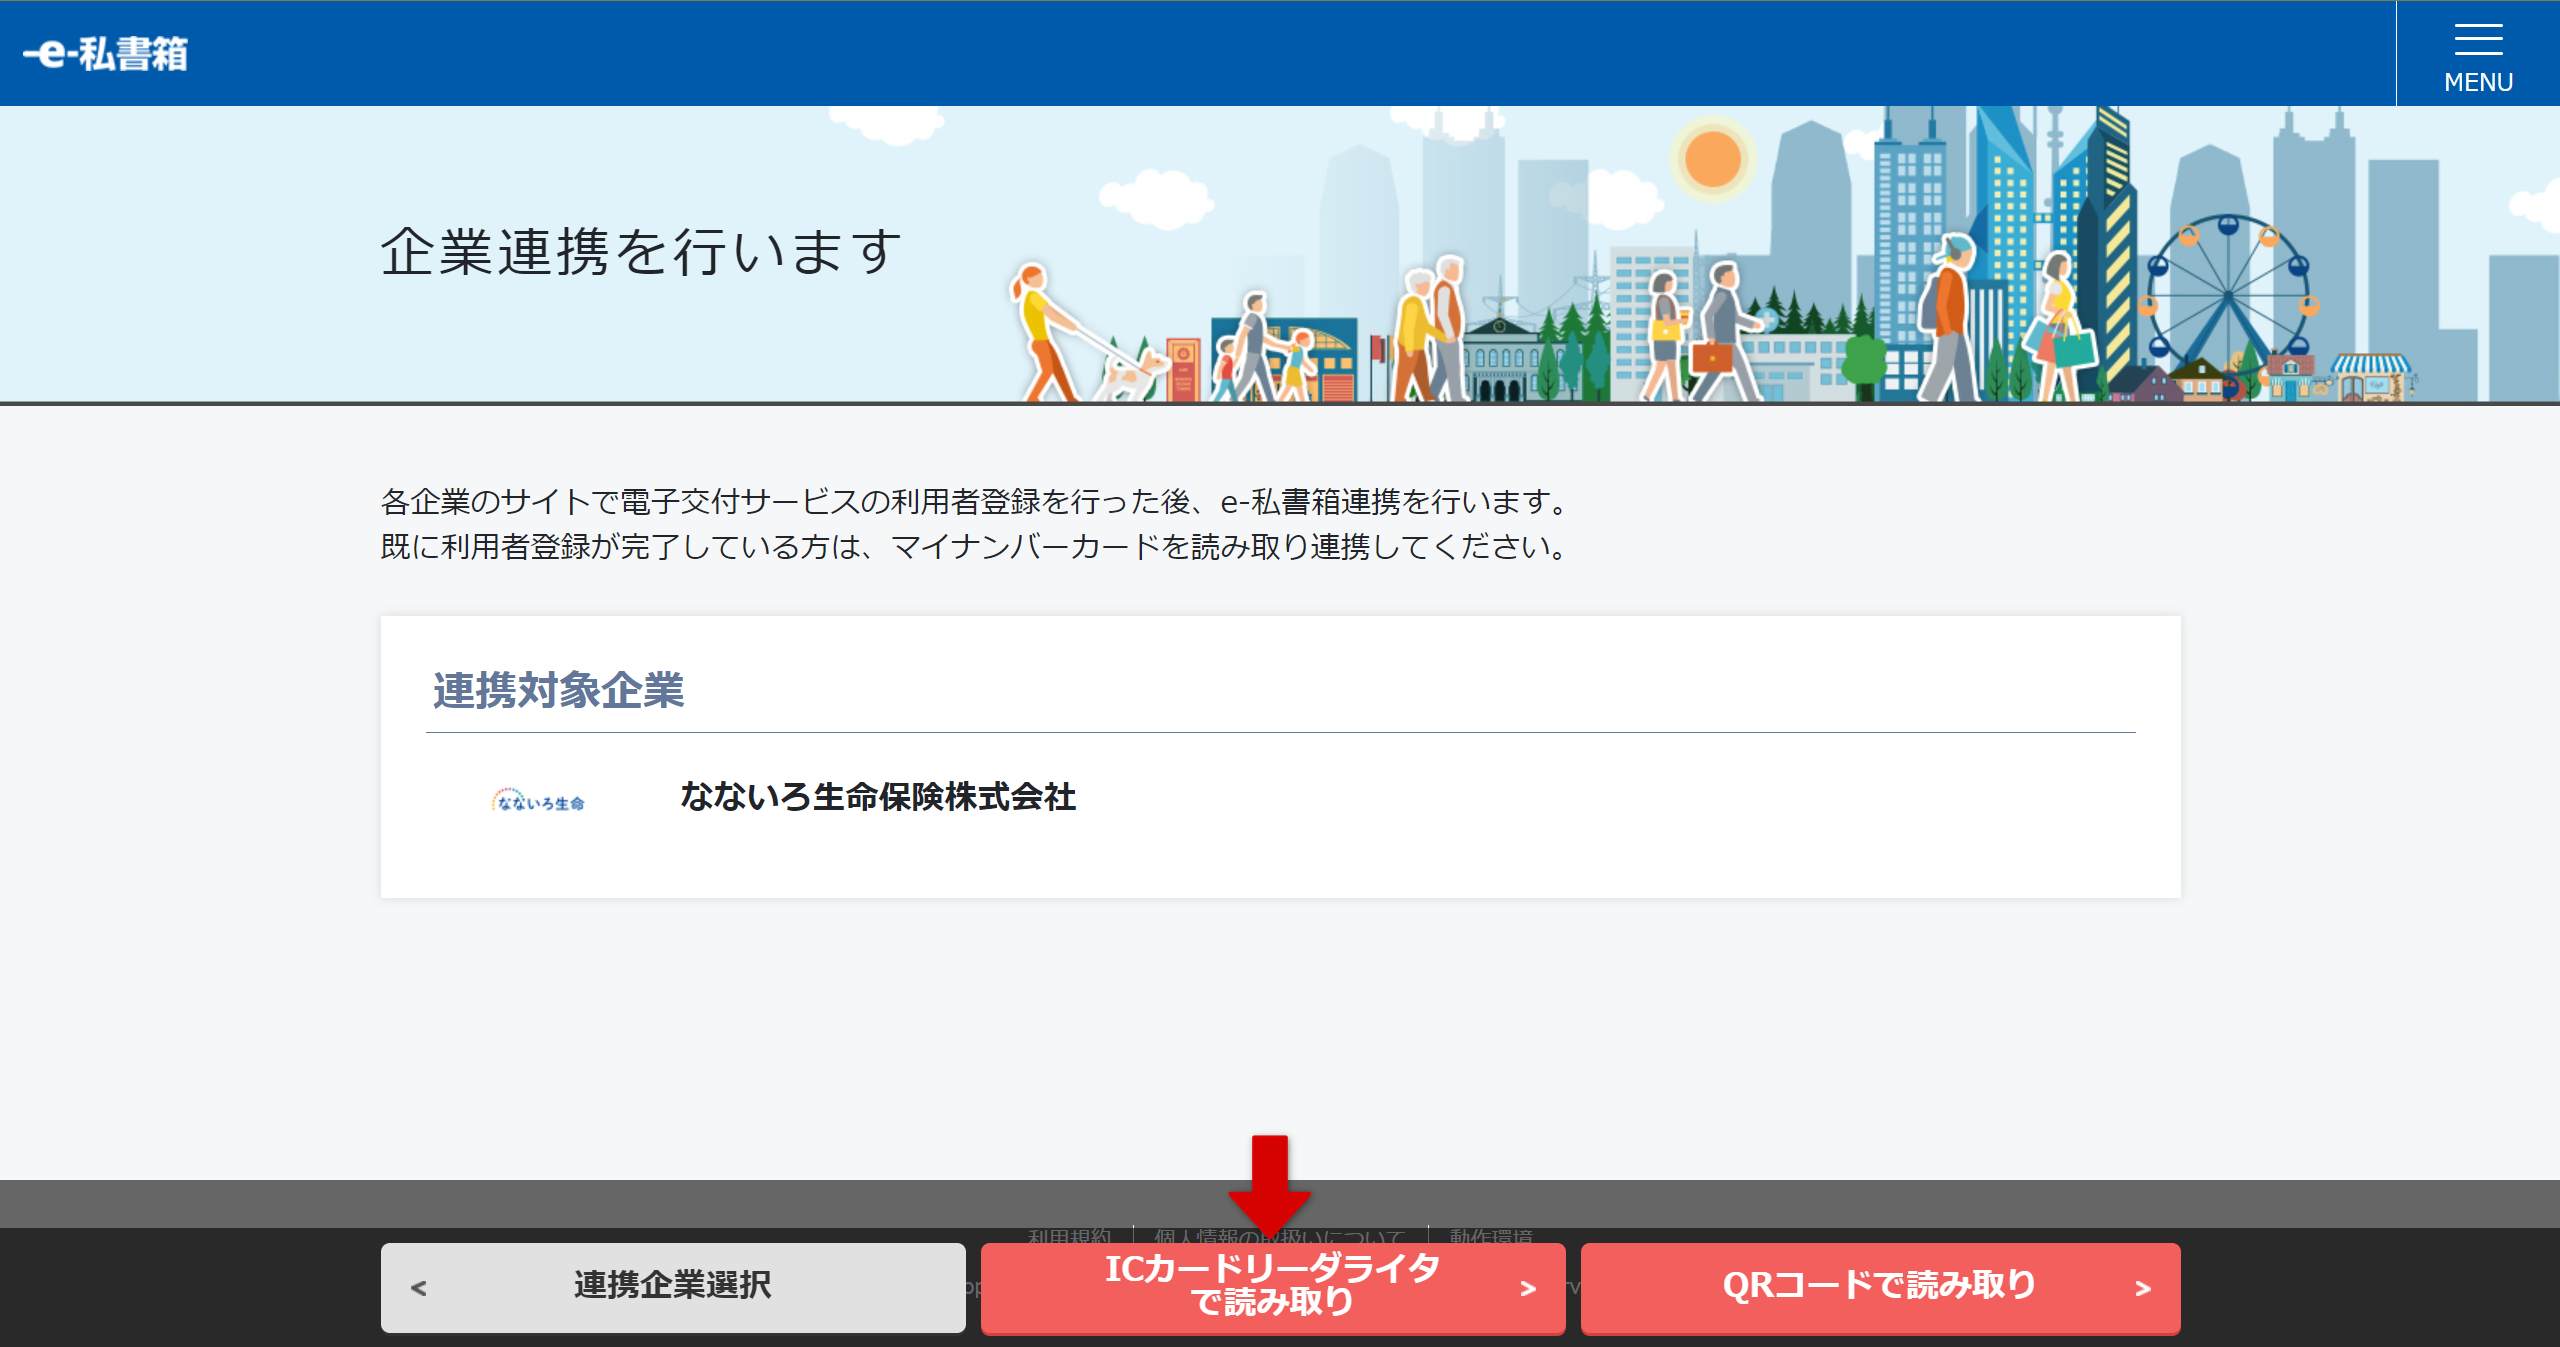Collapse back using the left-pointing chevron

pyautogui.click(x=419, y=1289)
